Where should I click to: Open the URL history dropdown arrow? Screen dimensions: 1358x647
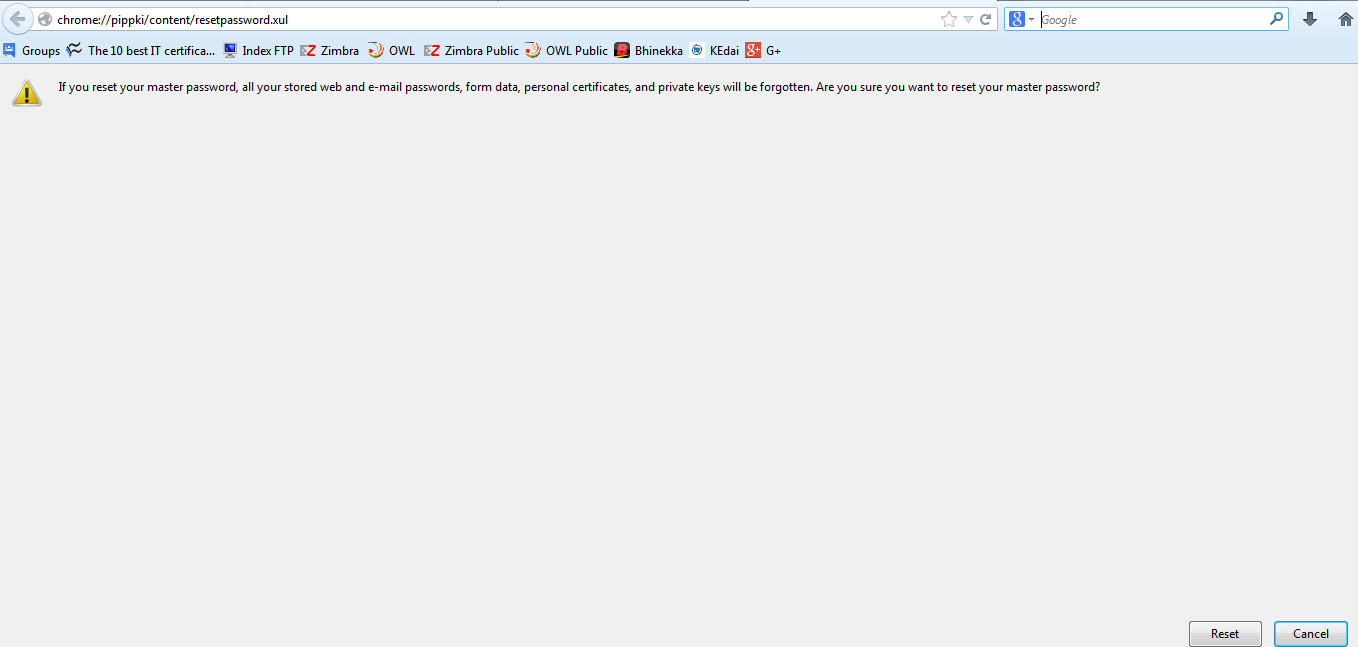tap(968, 19)
